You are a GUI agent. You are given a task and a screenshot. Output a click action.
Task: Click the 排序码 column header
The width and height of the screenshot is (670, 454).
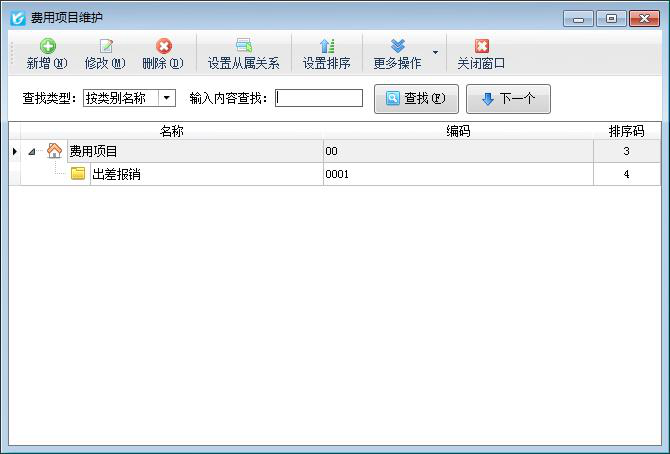pyautogui.click(x=626, y=131)
